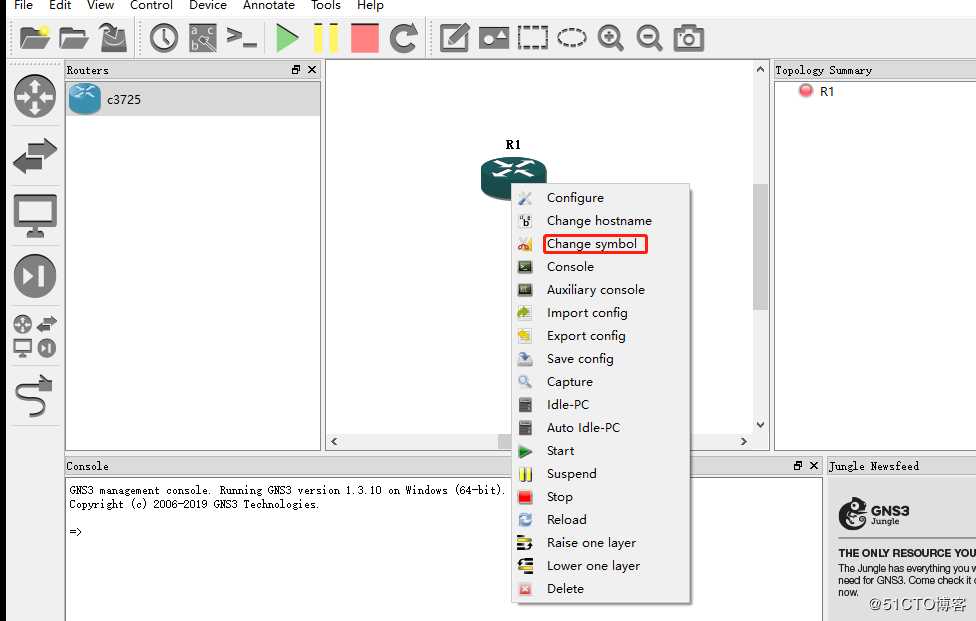Viewport: 976px width, 621px height.
Task: Choose Import config menu entry
Action: click(601, 313)
